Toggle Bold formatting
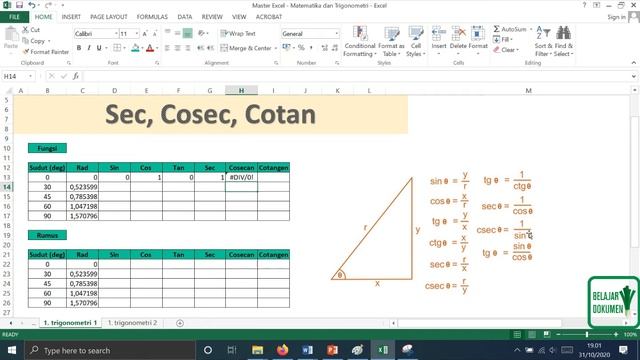Viewport: 640px width, 360px height. coord(79,48)
